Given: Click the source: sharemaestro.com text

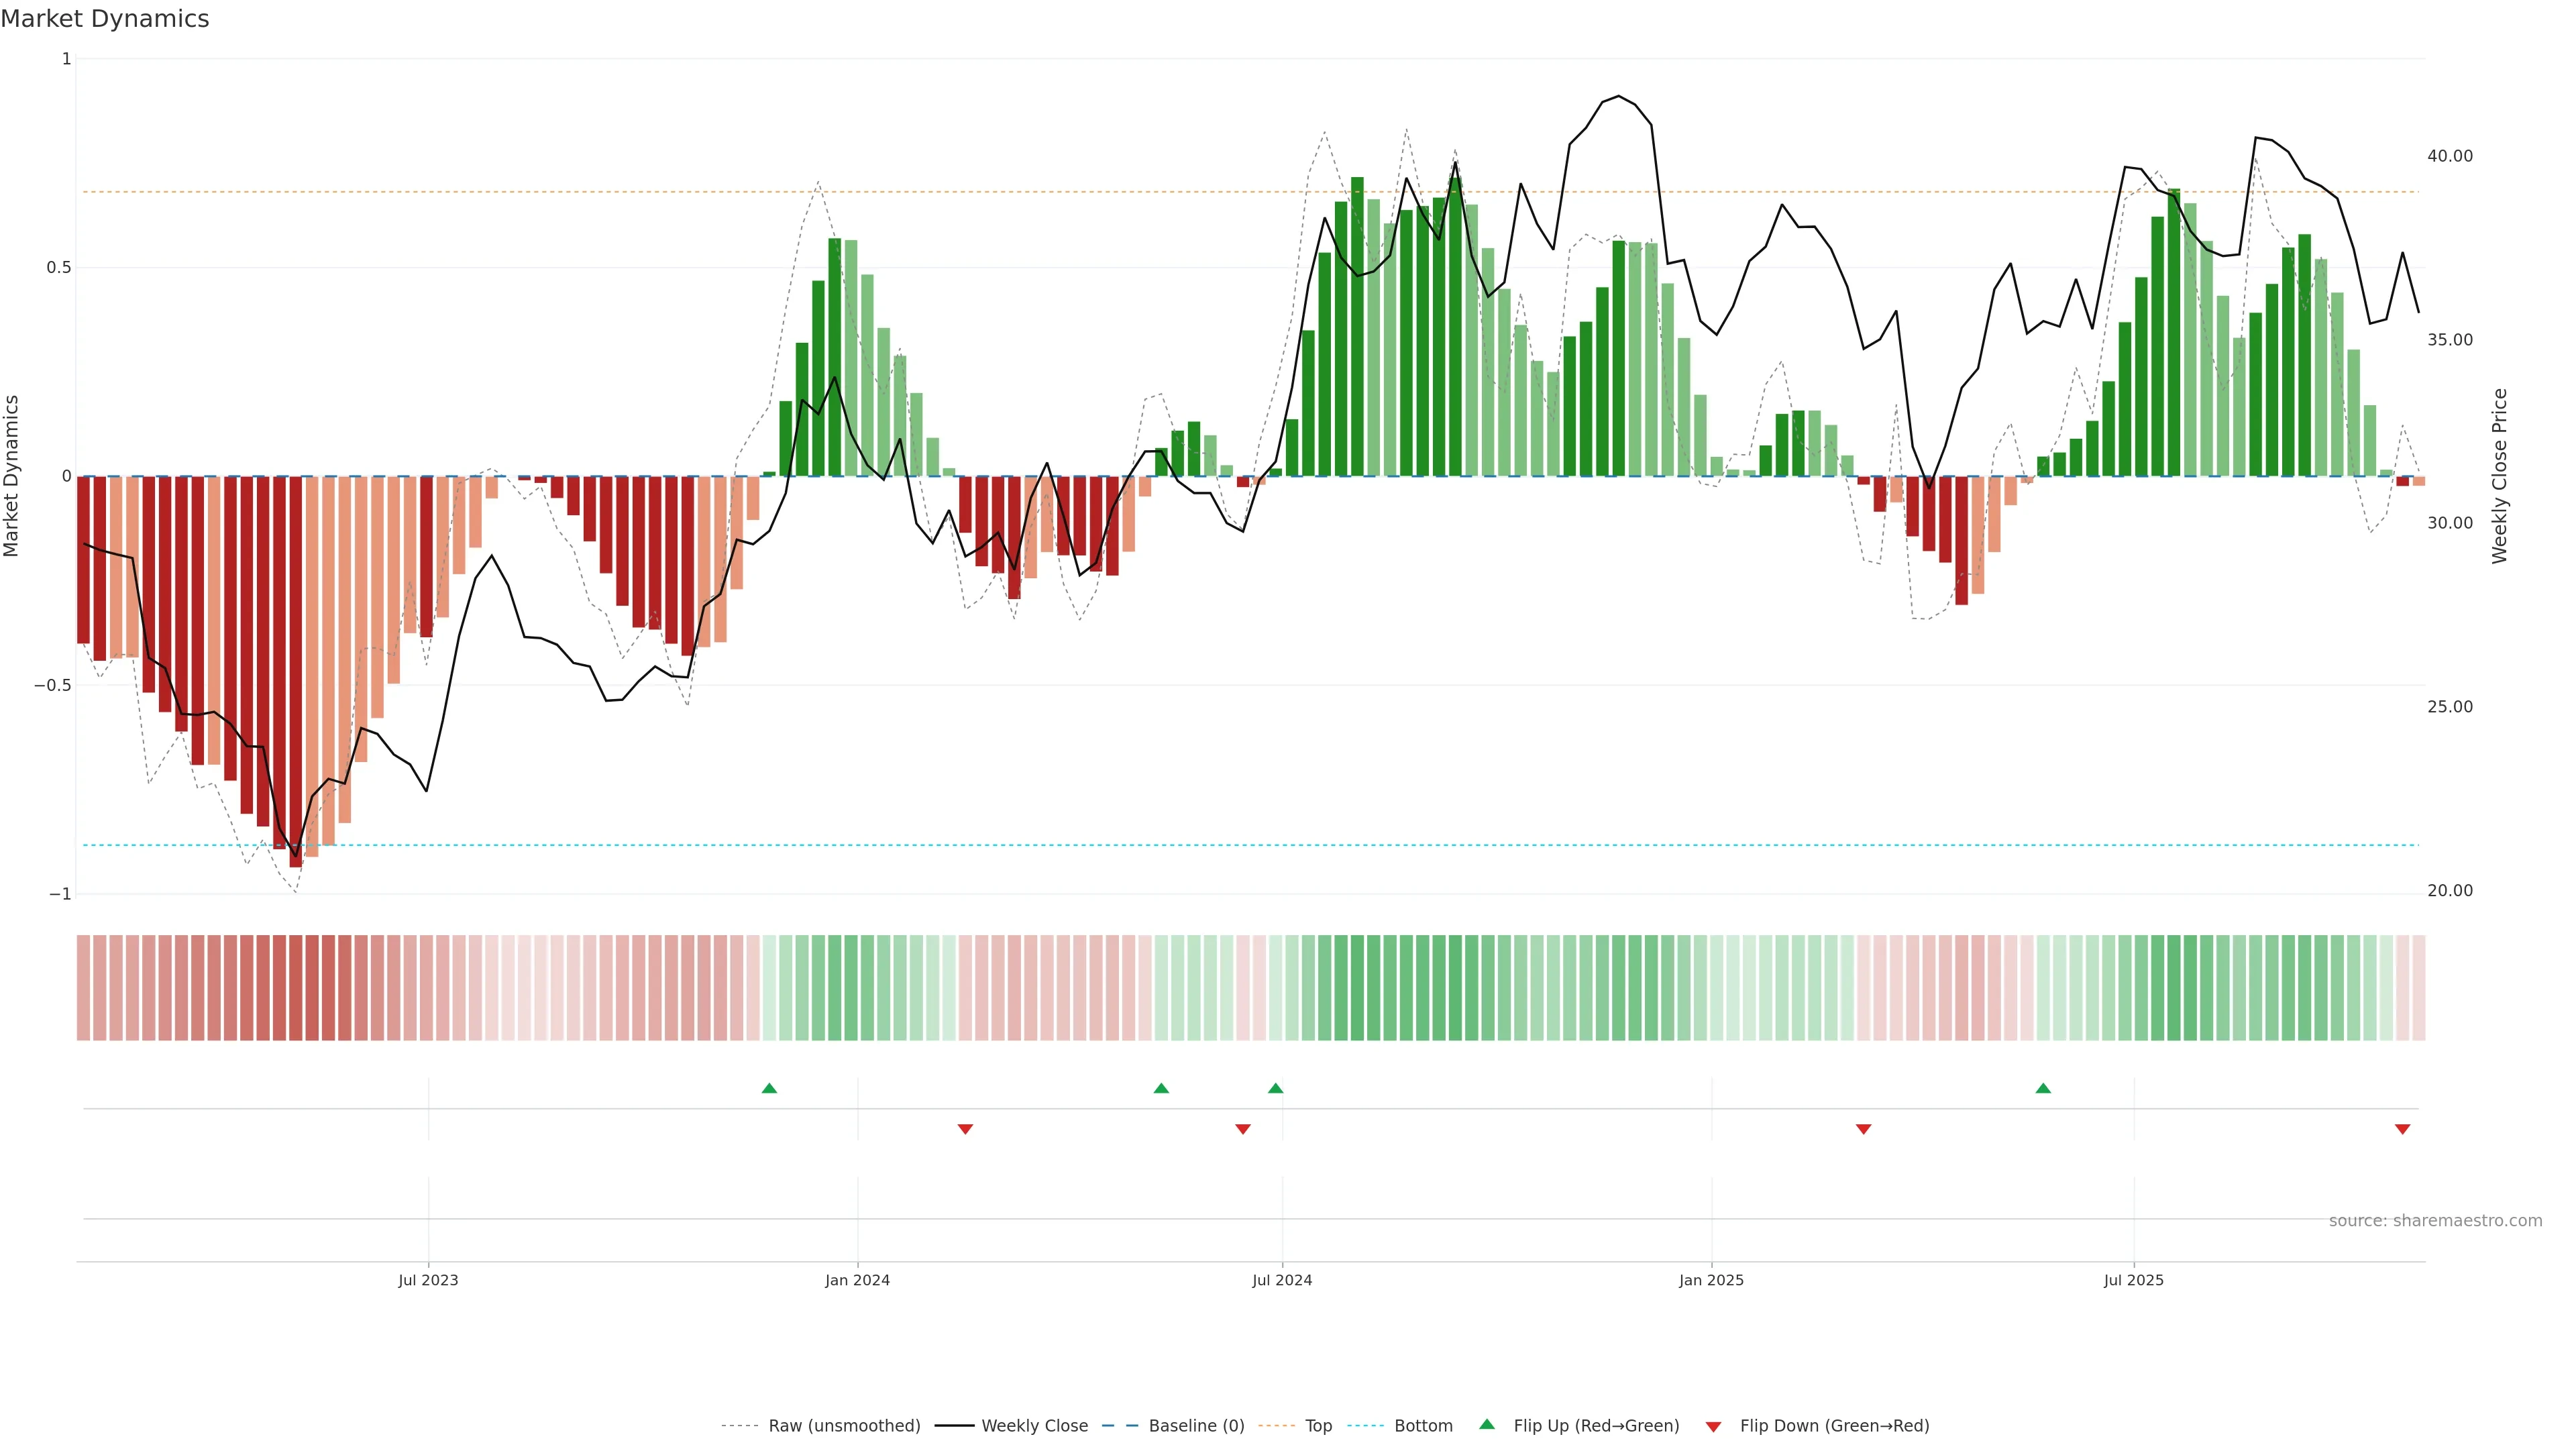Looking at the screenshot, I should pyautogui.click(x=2435, y=1221).
